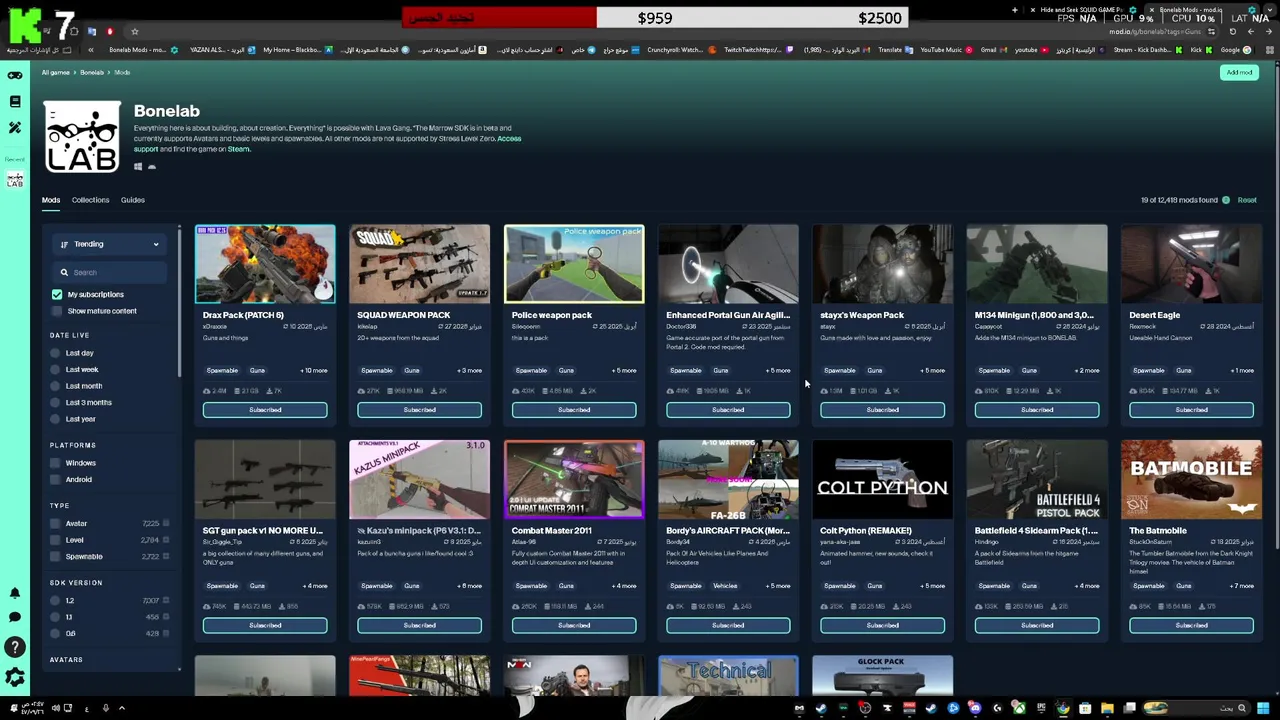Image resolution: width=1280 pixels, height=720 pixels.
Task: Open the tools icon in the mod.io sidebar
Action: [15, 127]
